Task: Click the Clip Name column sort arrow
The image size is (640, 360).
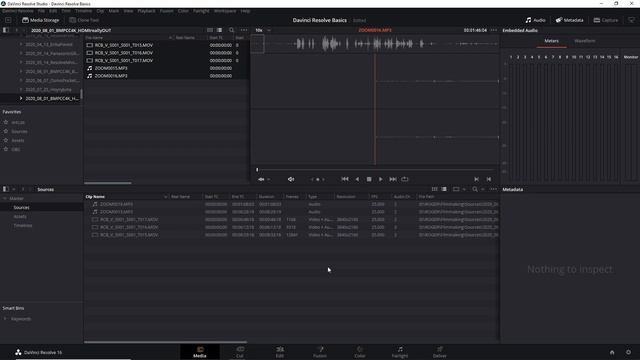Action: 165,197
